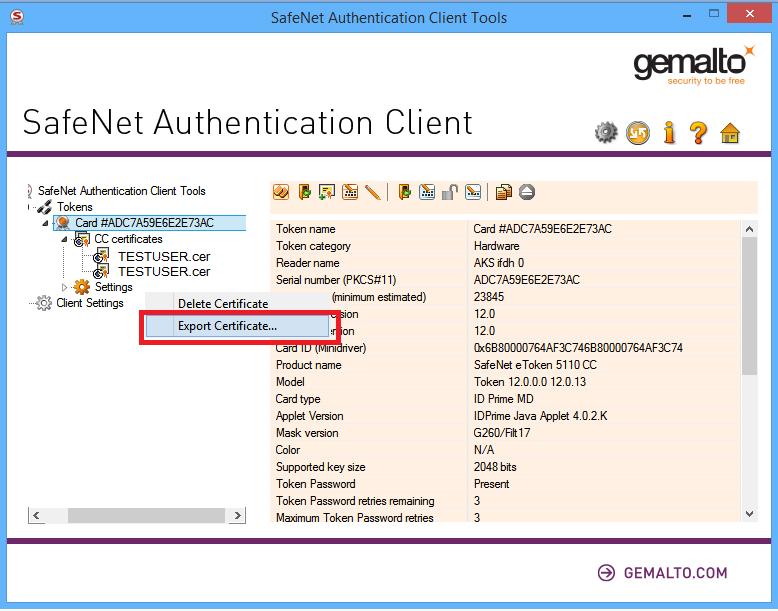Click the Hardware token category value
The width and height of the screenshot is (778, 611).
[497, 246]
